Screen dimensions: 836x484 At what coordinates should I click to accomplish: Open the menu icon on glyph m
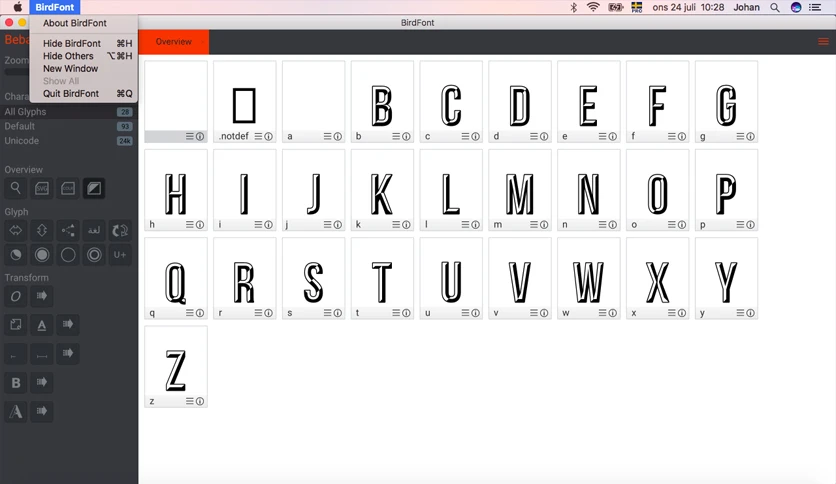pos(534,225)
